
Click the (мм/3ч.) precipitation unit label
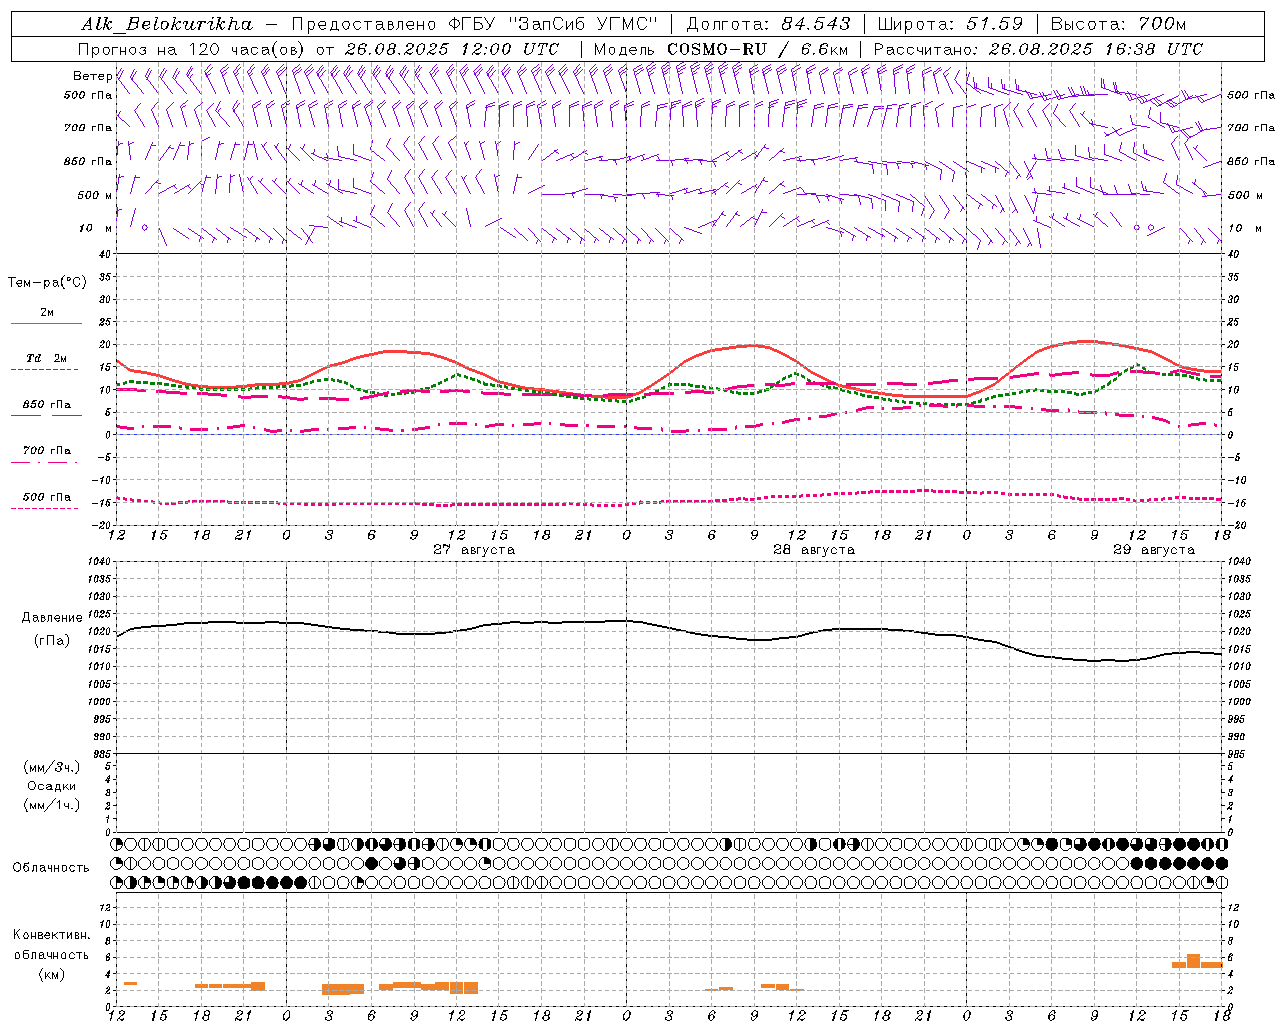(52, 767)
